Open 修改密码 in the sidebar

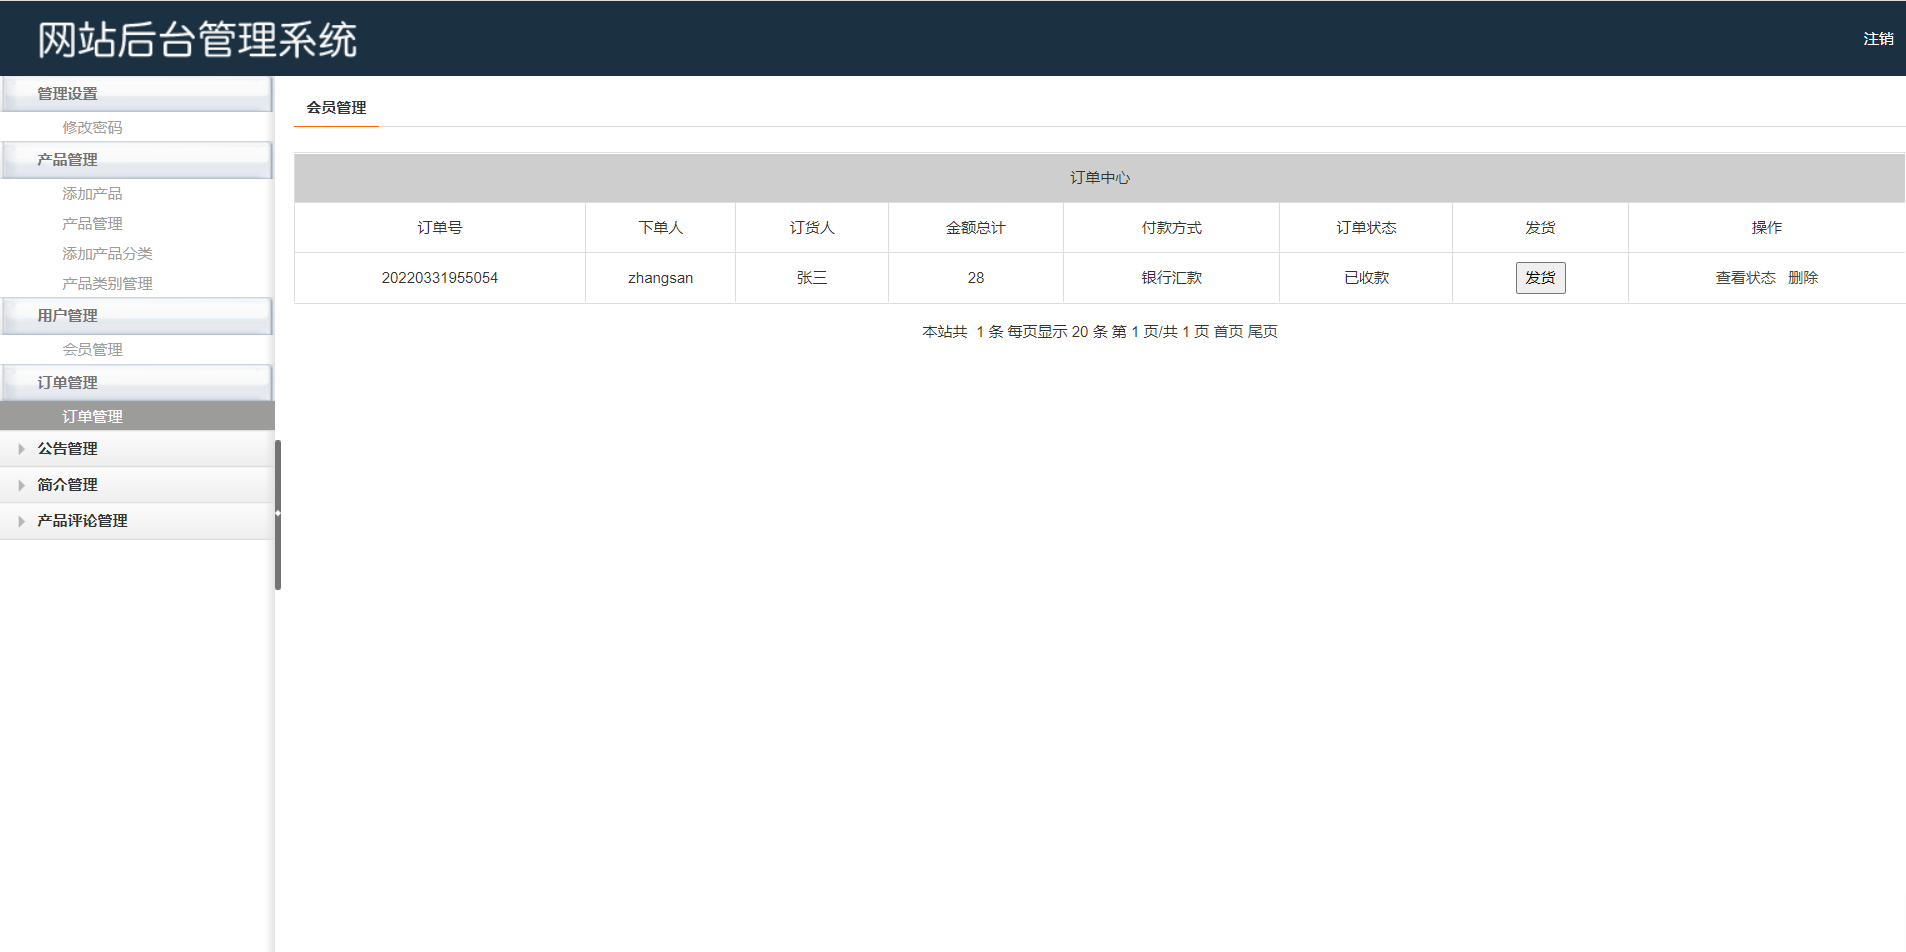[92, 127]
